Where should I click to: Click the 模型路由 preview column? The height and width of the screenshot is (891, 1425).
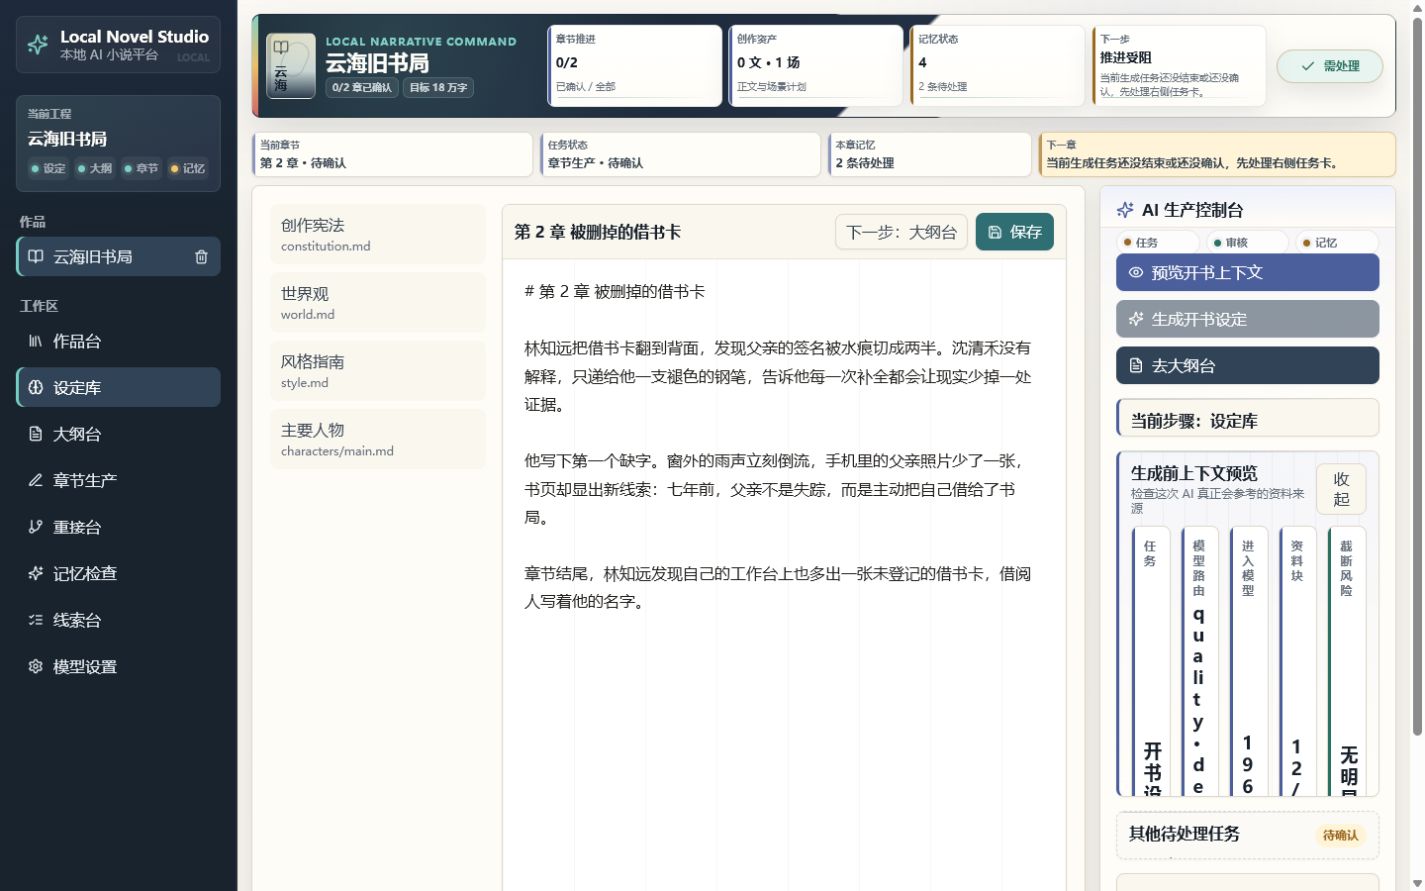click(1199, 661)
